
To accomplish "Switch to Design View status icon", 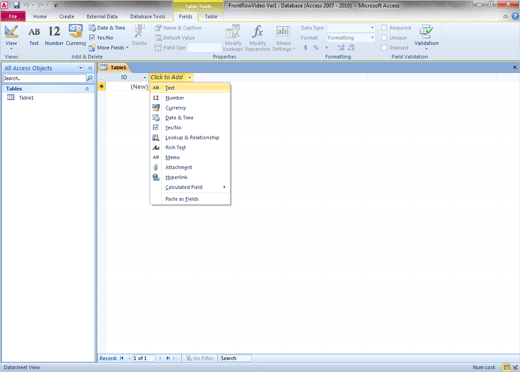I will [515, 367].
